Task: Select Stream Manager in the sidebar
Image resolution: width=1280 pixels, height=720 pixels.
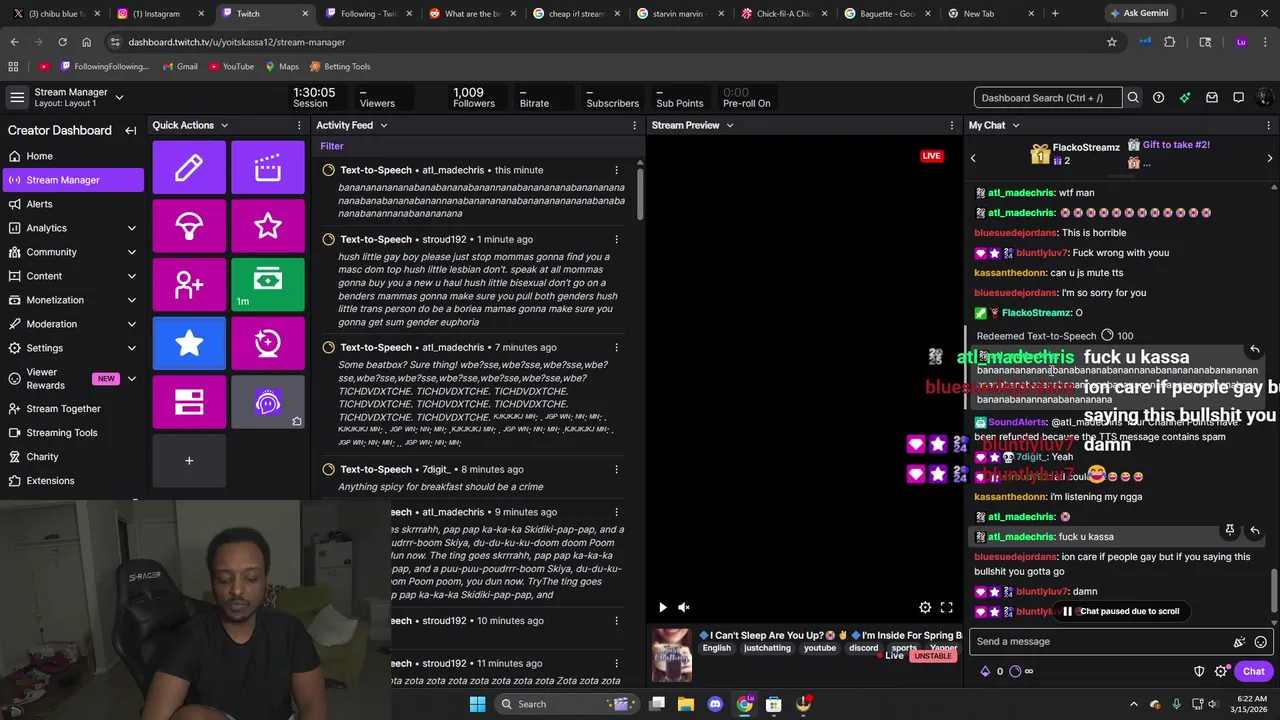Action: 72,180
